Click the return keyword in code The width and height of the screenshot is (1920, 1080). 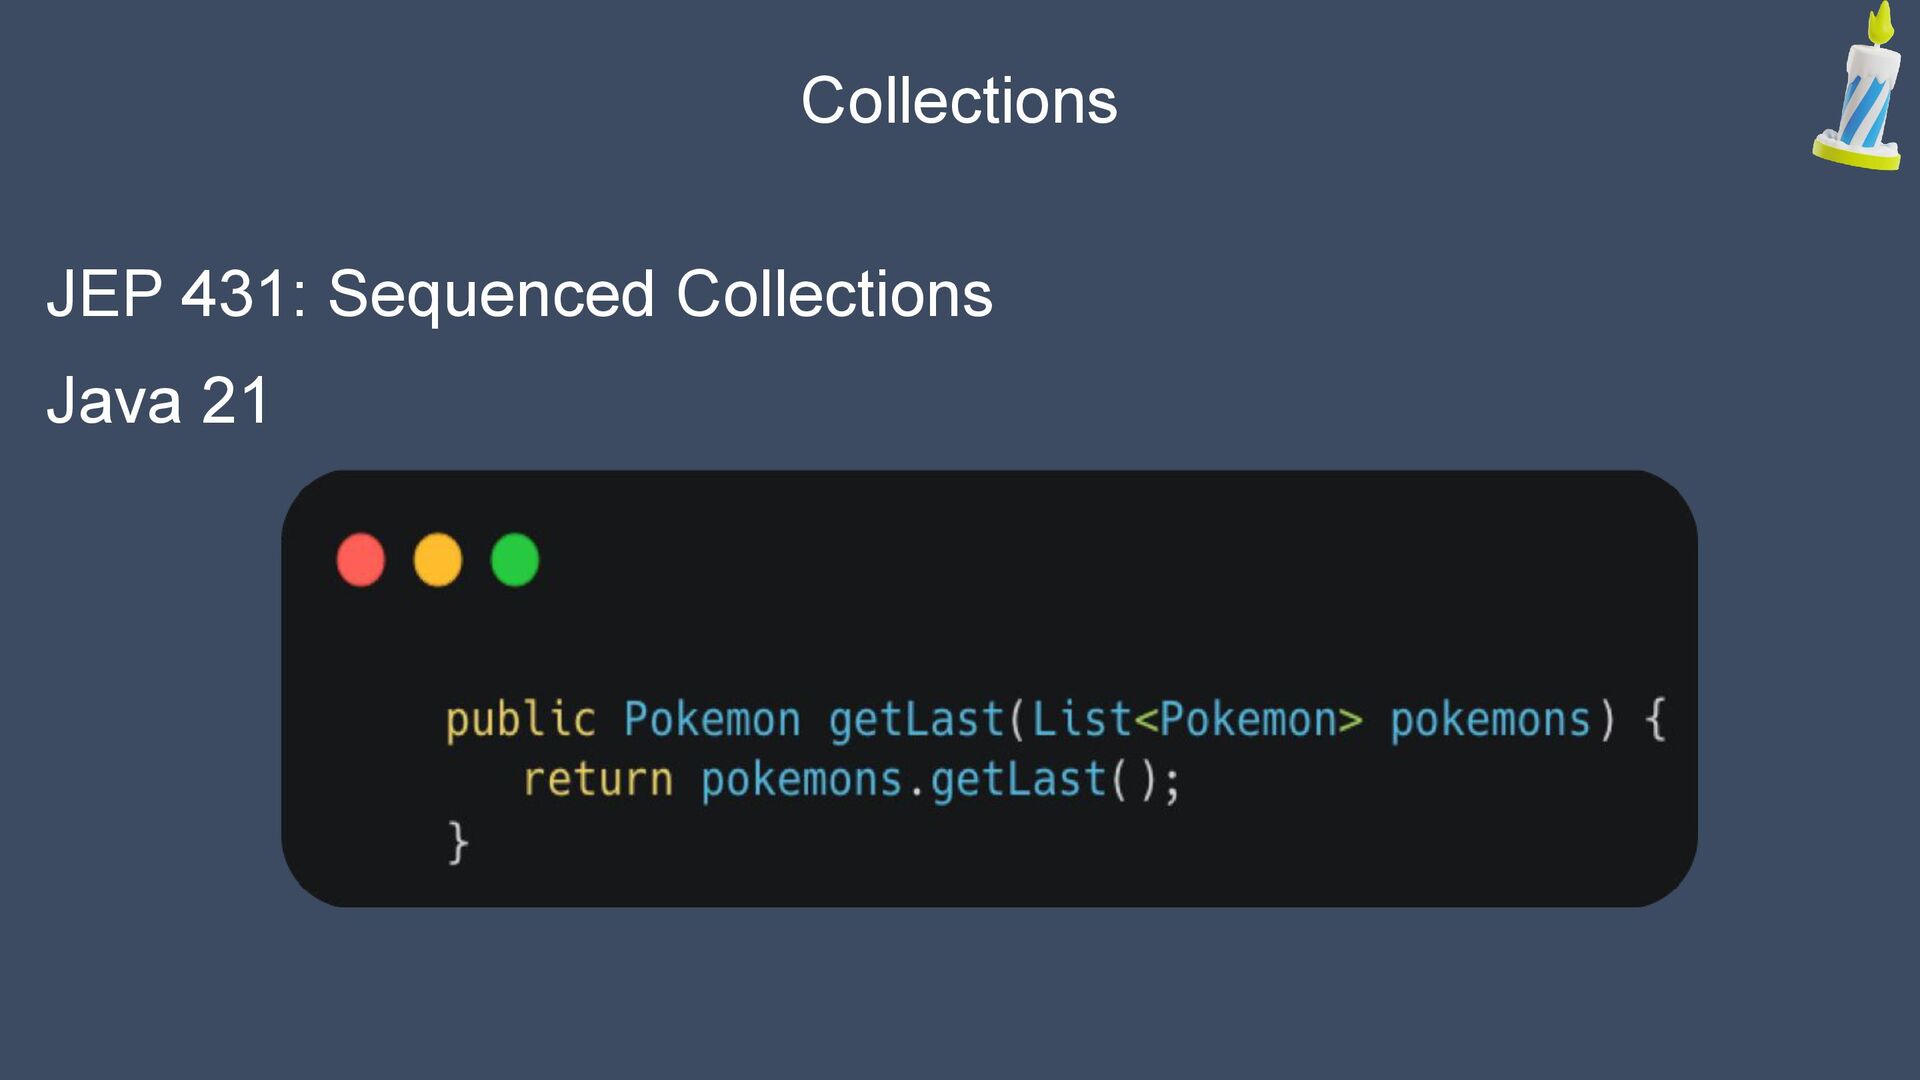point(598,780)
